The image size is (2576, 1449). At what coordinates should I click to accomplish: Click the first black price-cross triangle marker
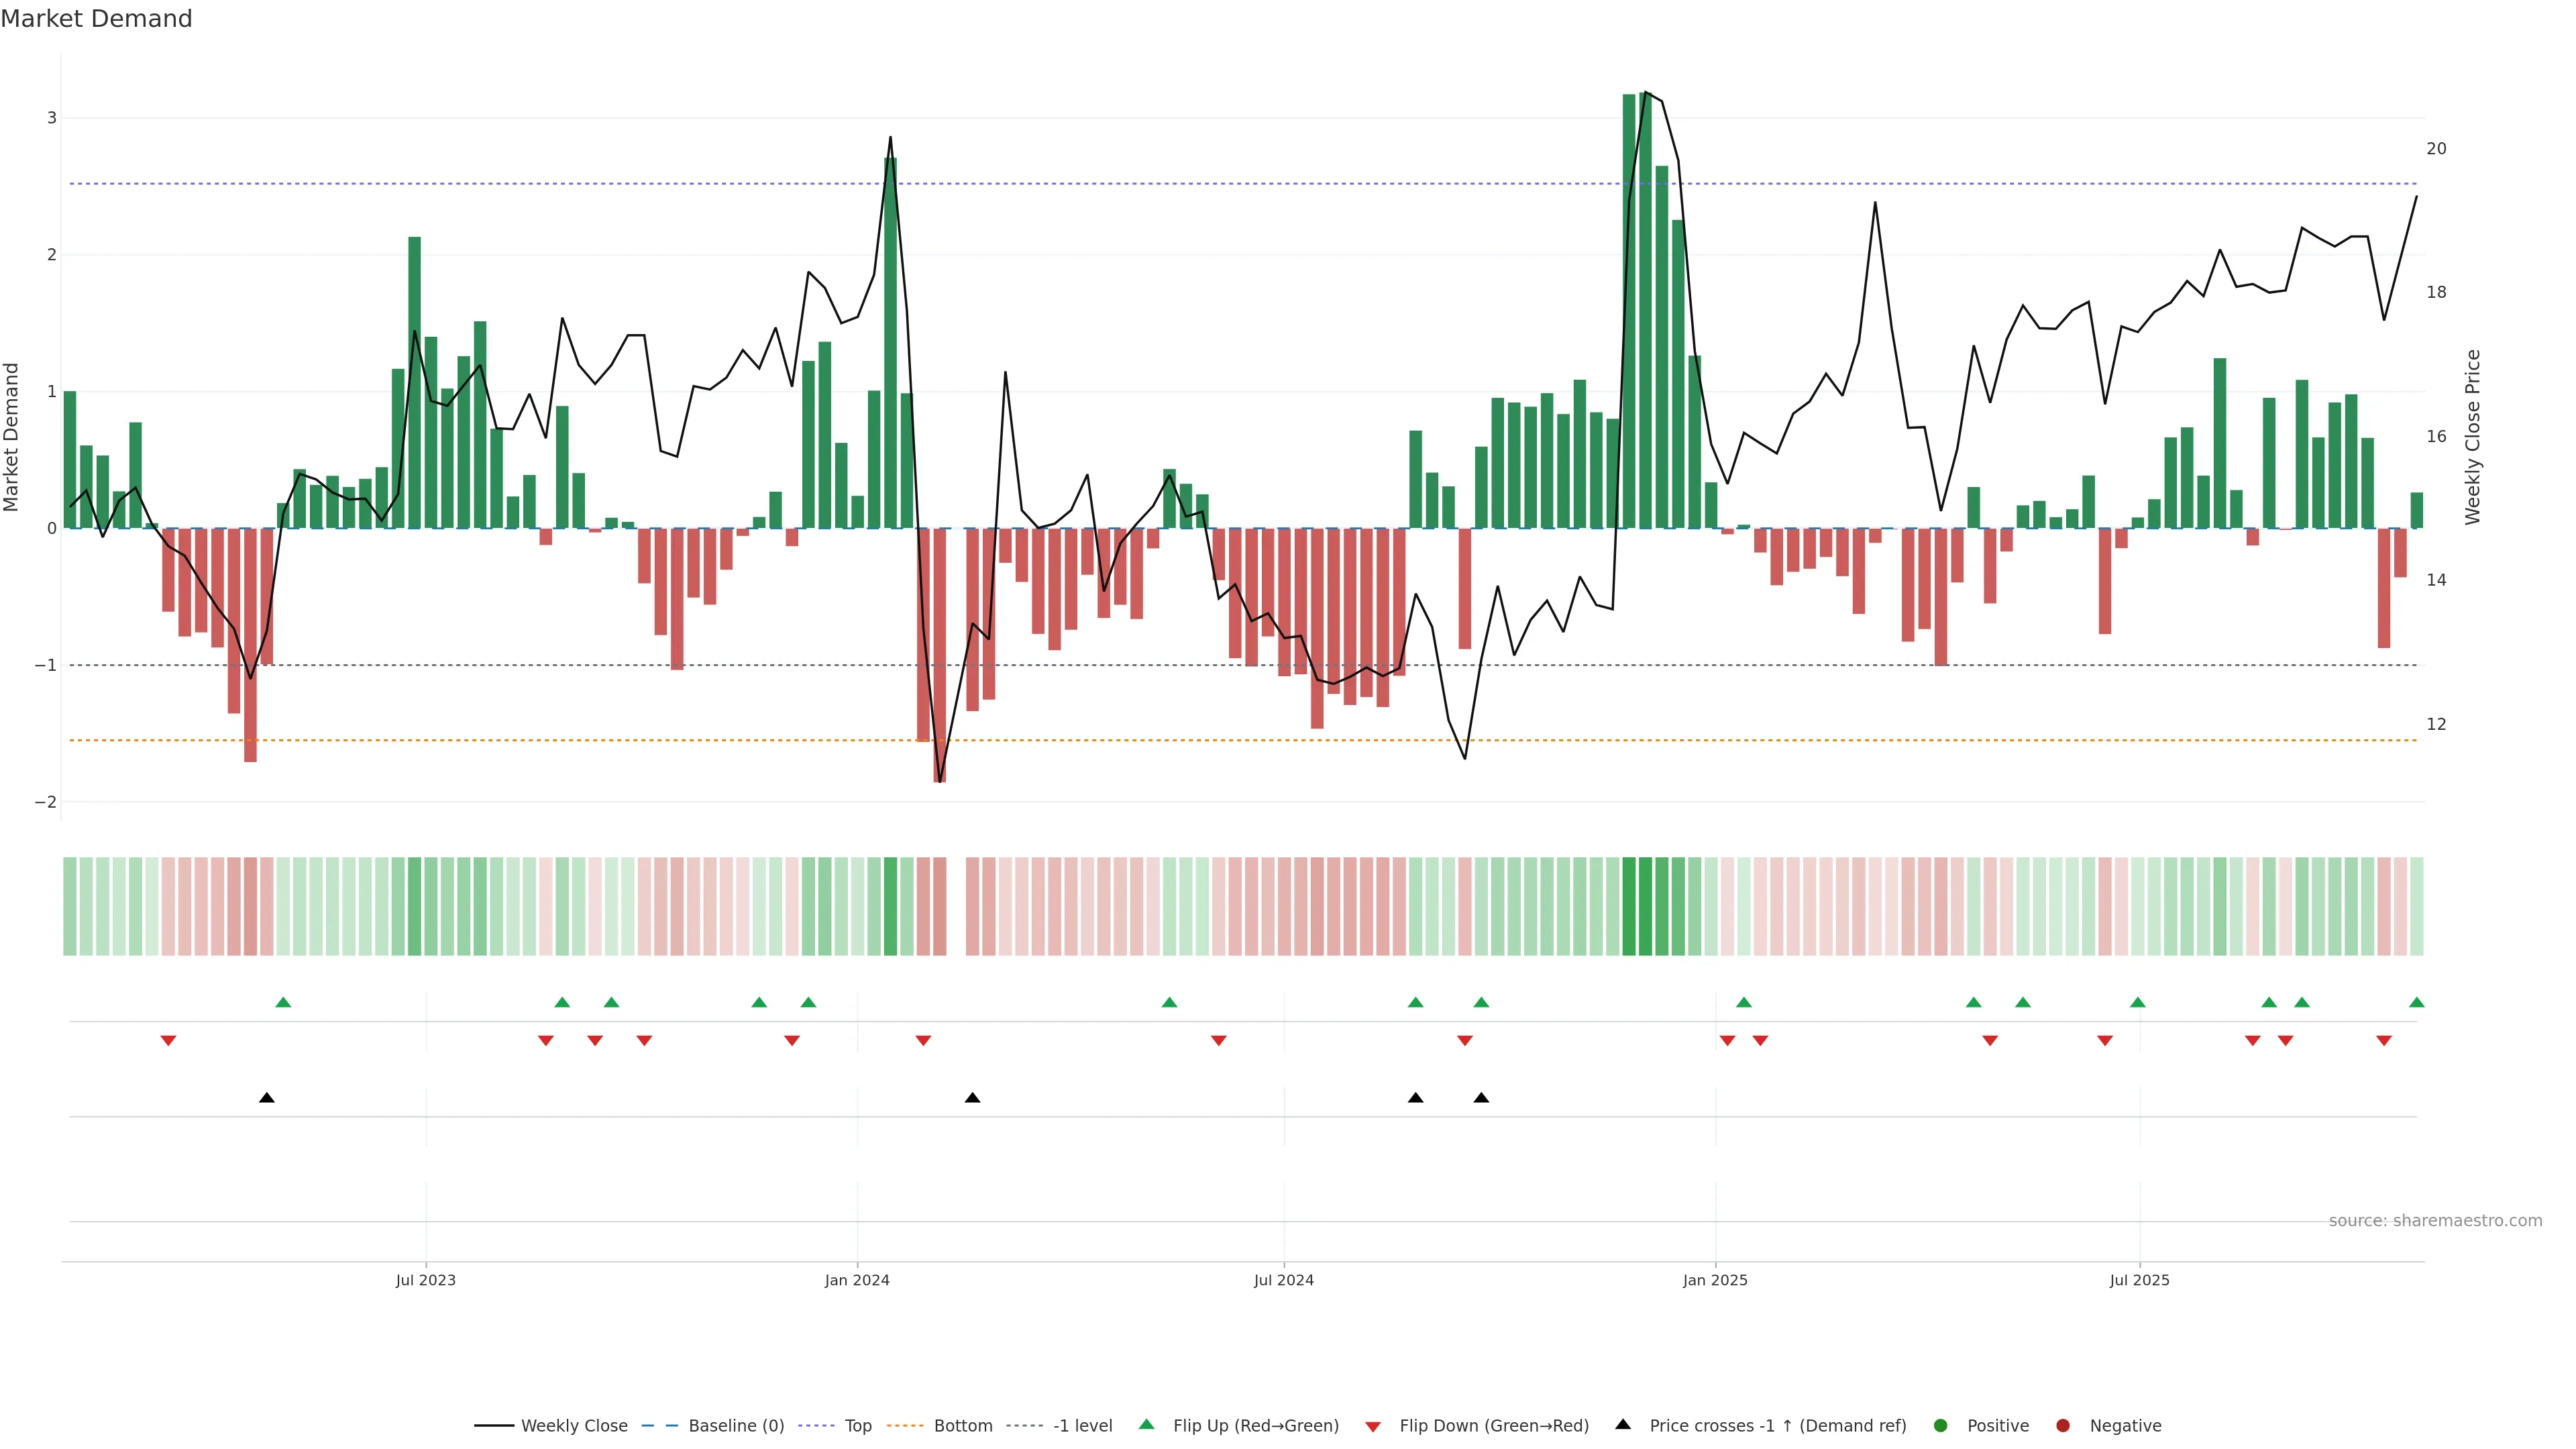(267, 1098)
